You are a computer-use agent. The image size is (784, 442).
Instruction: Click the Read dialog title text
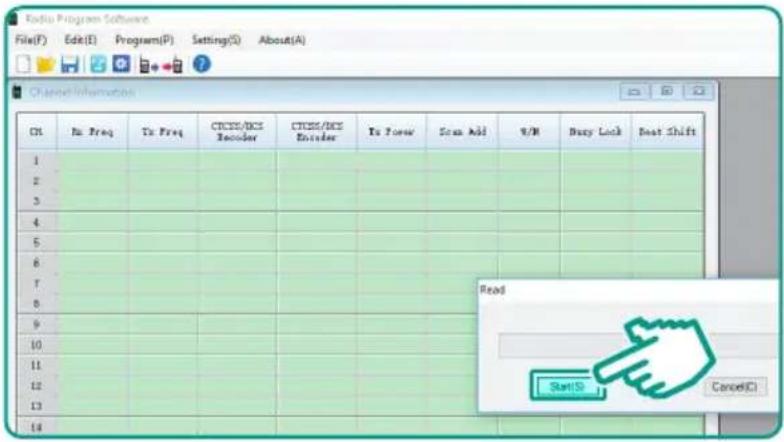[x=492, y=290]
